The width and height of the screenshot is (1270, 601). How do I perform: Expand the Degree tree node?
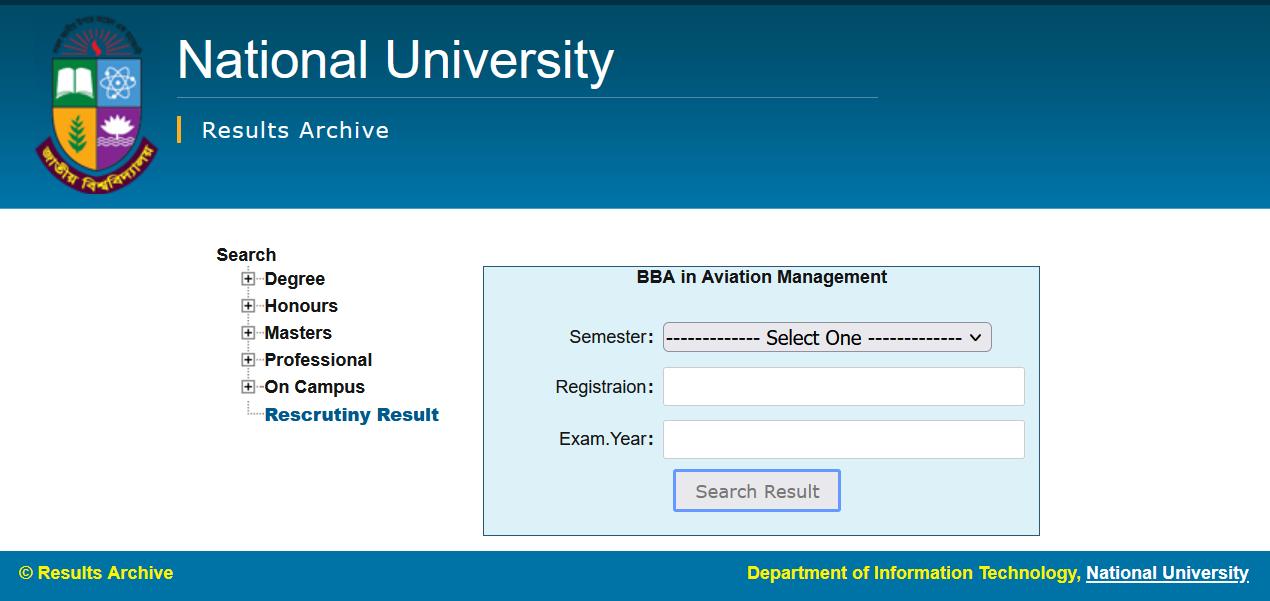point(248,279)
